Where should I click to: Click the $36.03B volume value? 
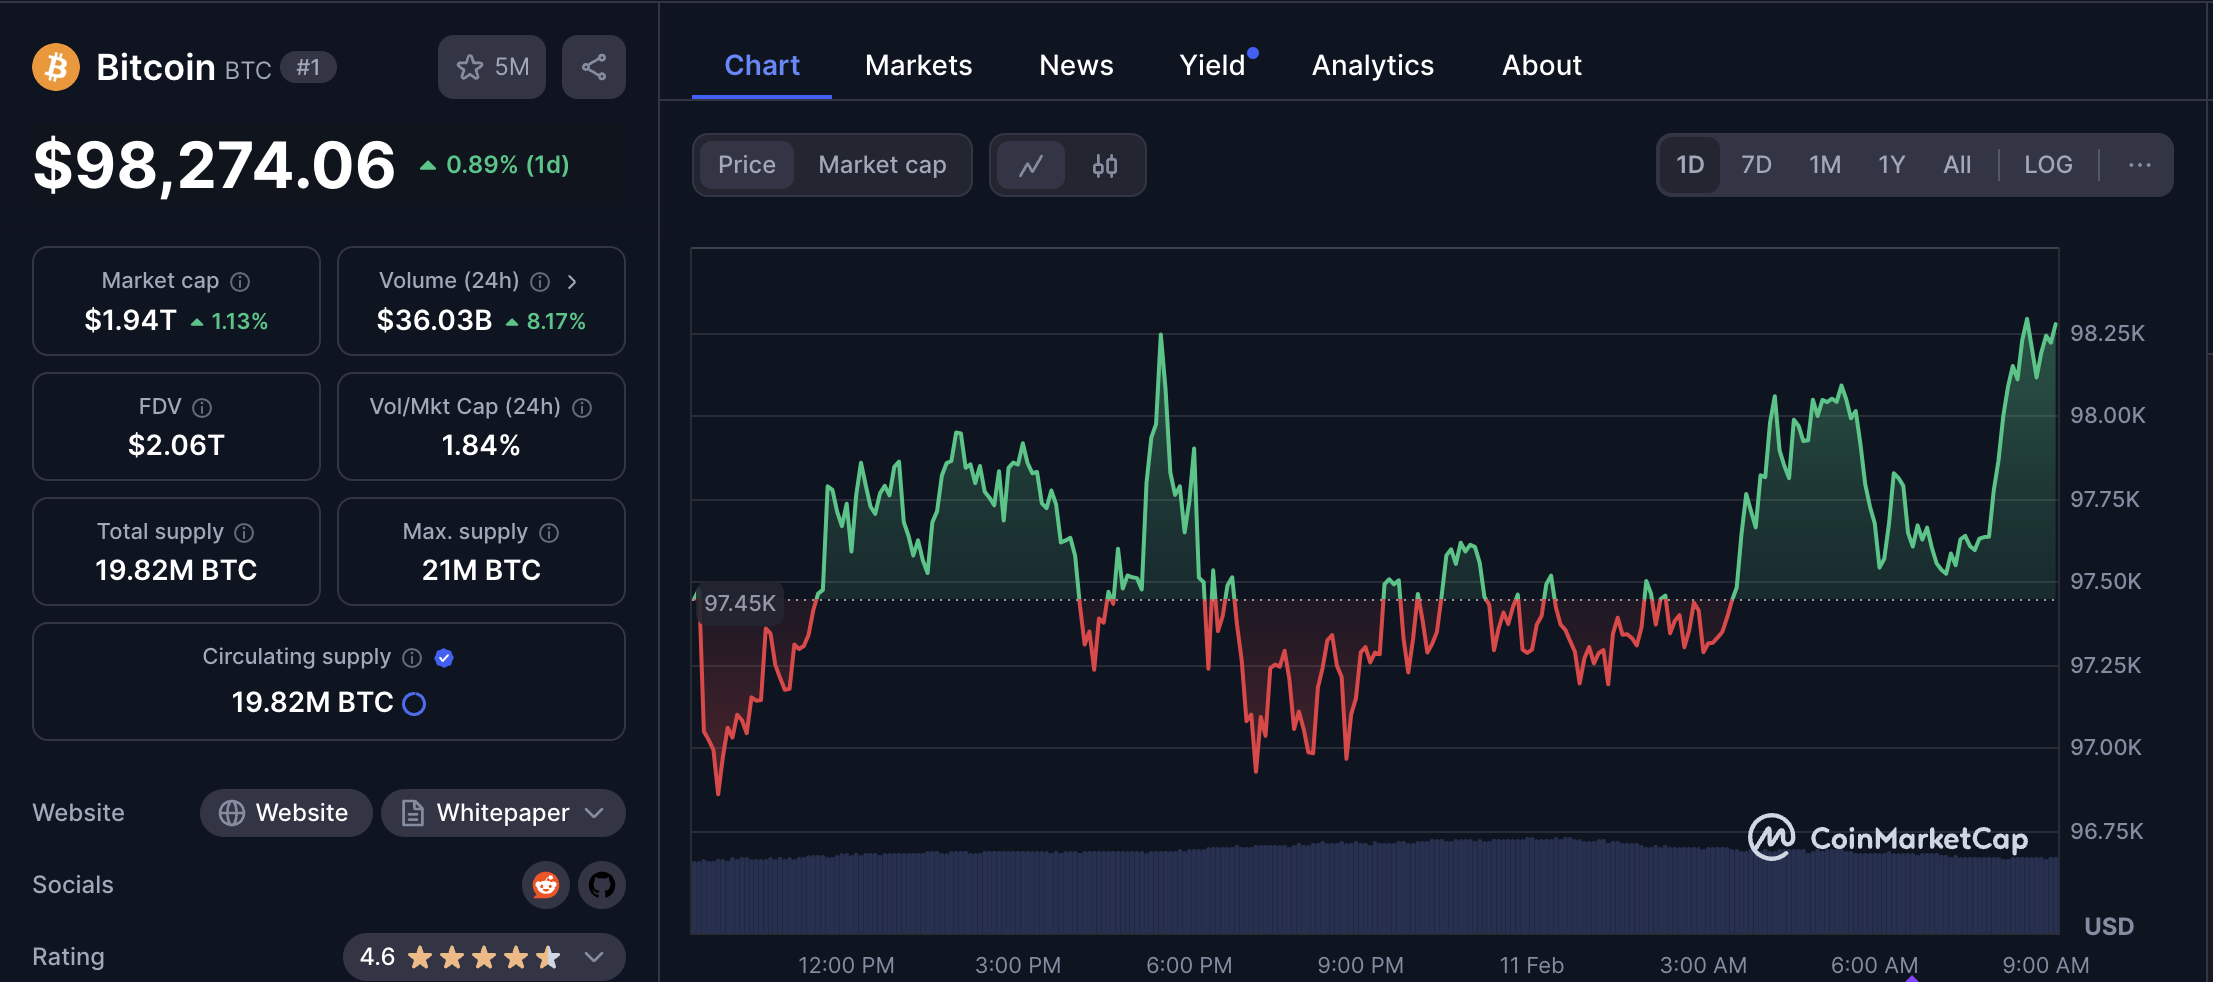[435, 320]
